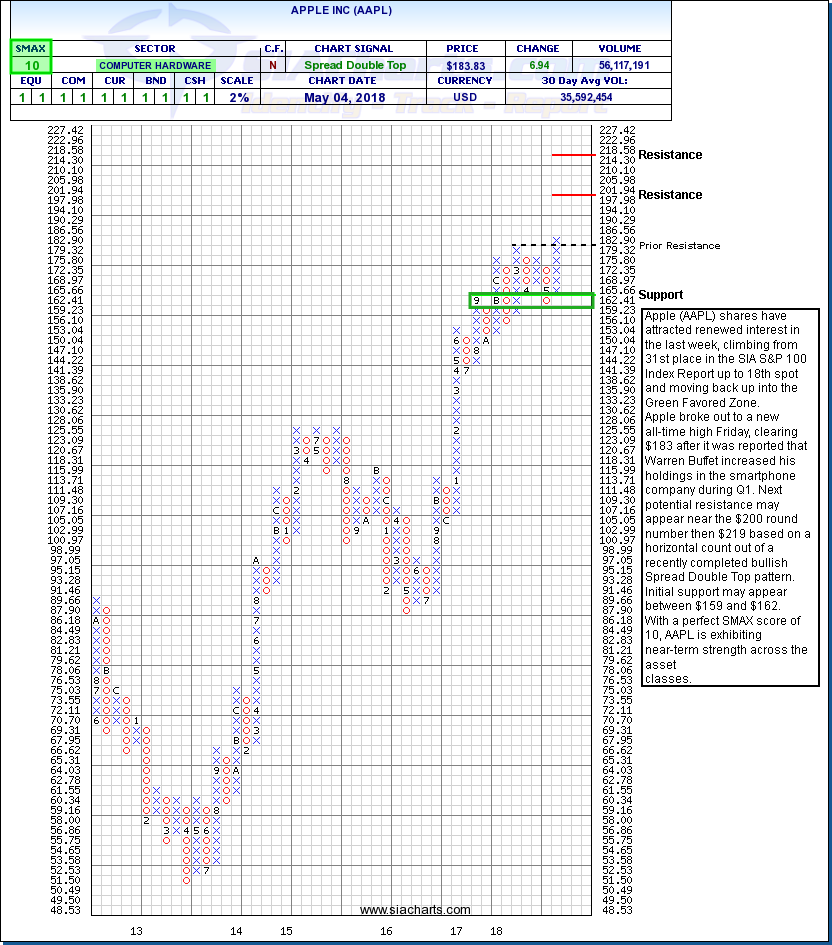This screenshot has width=832, height=945.
Task: Select the green SMAX score 10 box
Action: 30,64
